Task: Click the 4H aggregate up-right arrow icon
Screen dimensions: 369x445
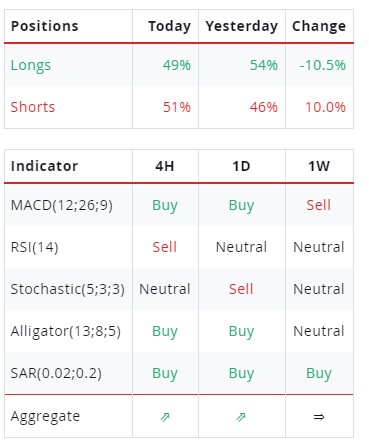Action: tap(165, 417)
